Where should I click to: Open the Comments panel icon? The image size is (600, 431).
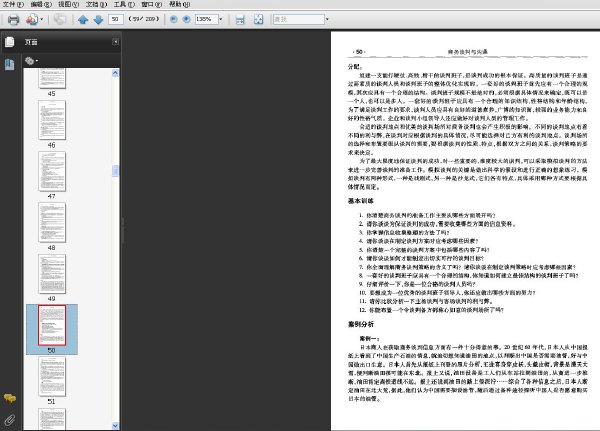[10, 398]
